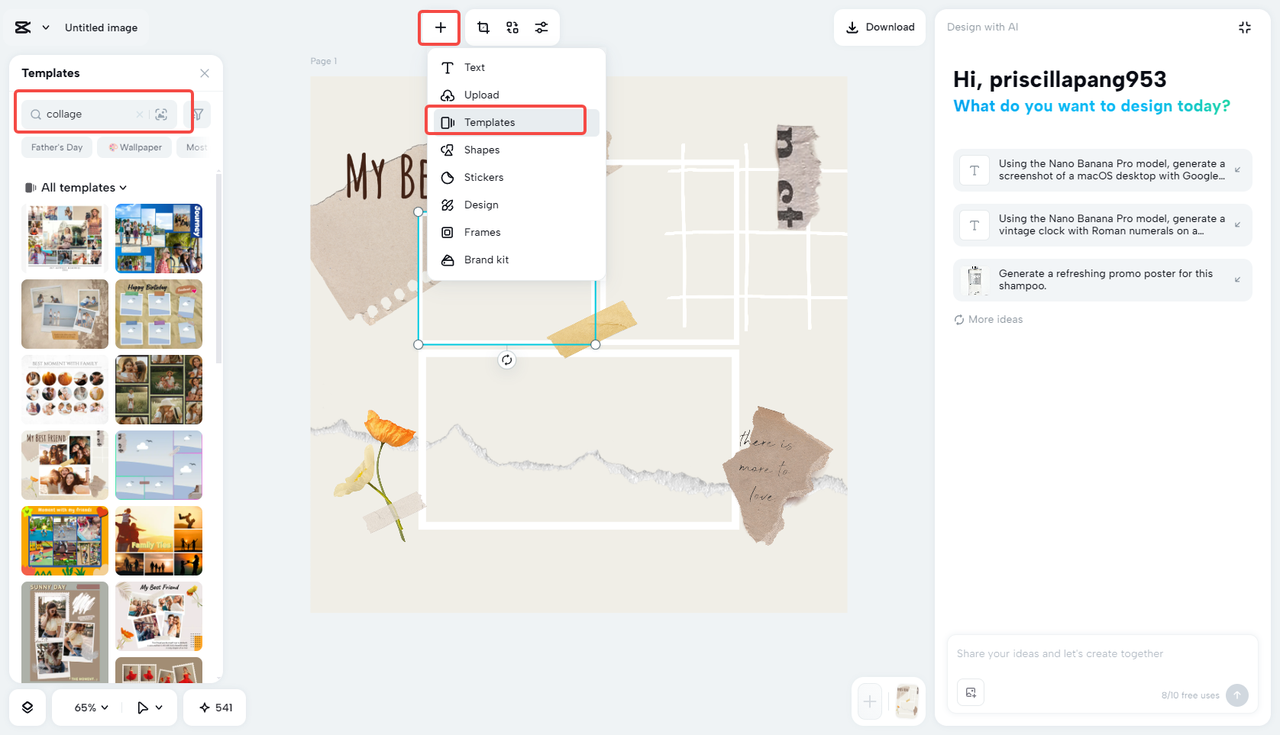
Task: Open the template filter icon
Action: pos(198,115)
